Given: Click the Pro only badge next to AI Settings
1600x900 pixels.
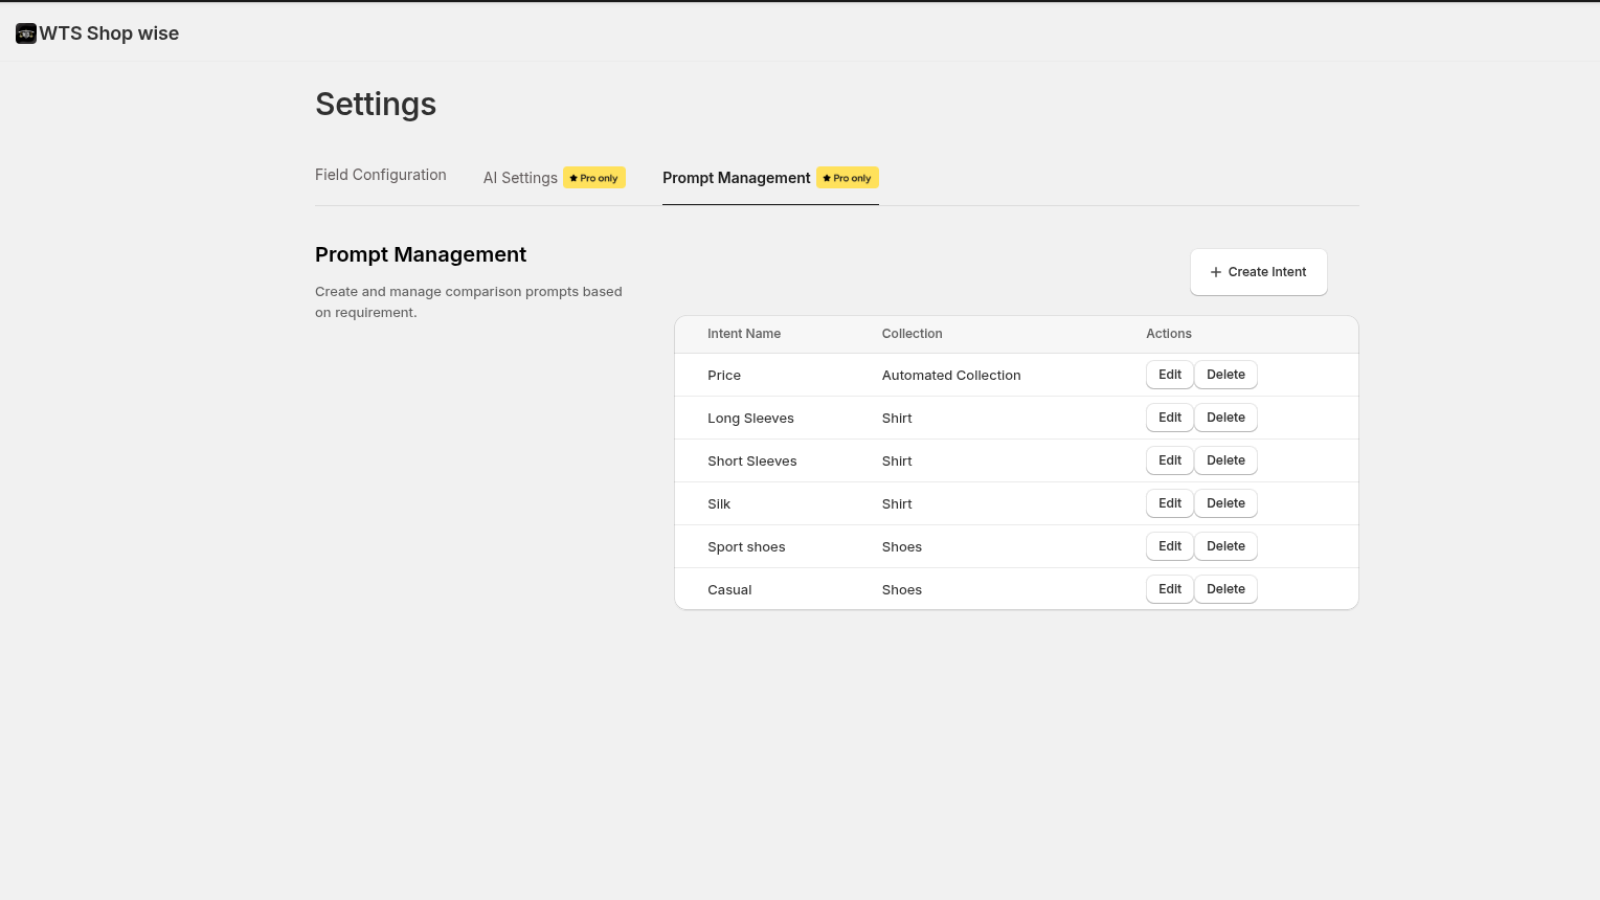Looking at the screenshot, I should coord(594,177).
